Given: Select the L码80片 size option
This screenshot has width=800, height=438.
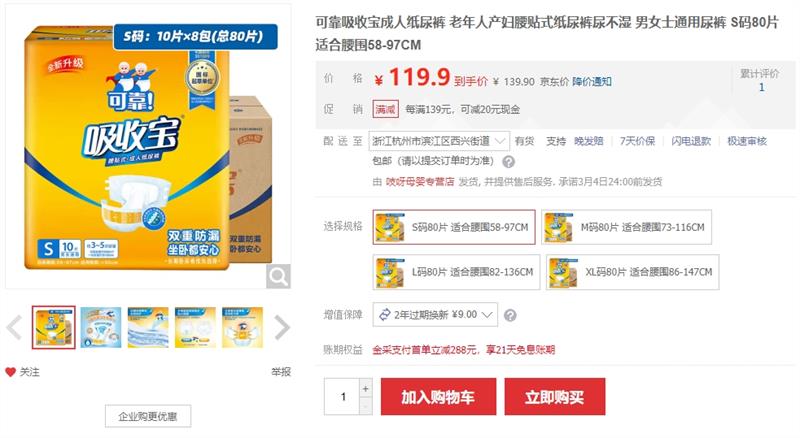Looking at the screenshot, I should 456,272.
